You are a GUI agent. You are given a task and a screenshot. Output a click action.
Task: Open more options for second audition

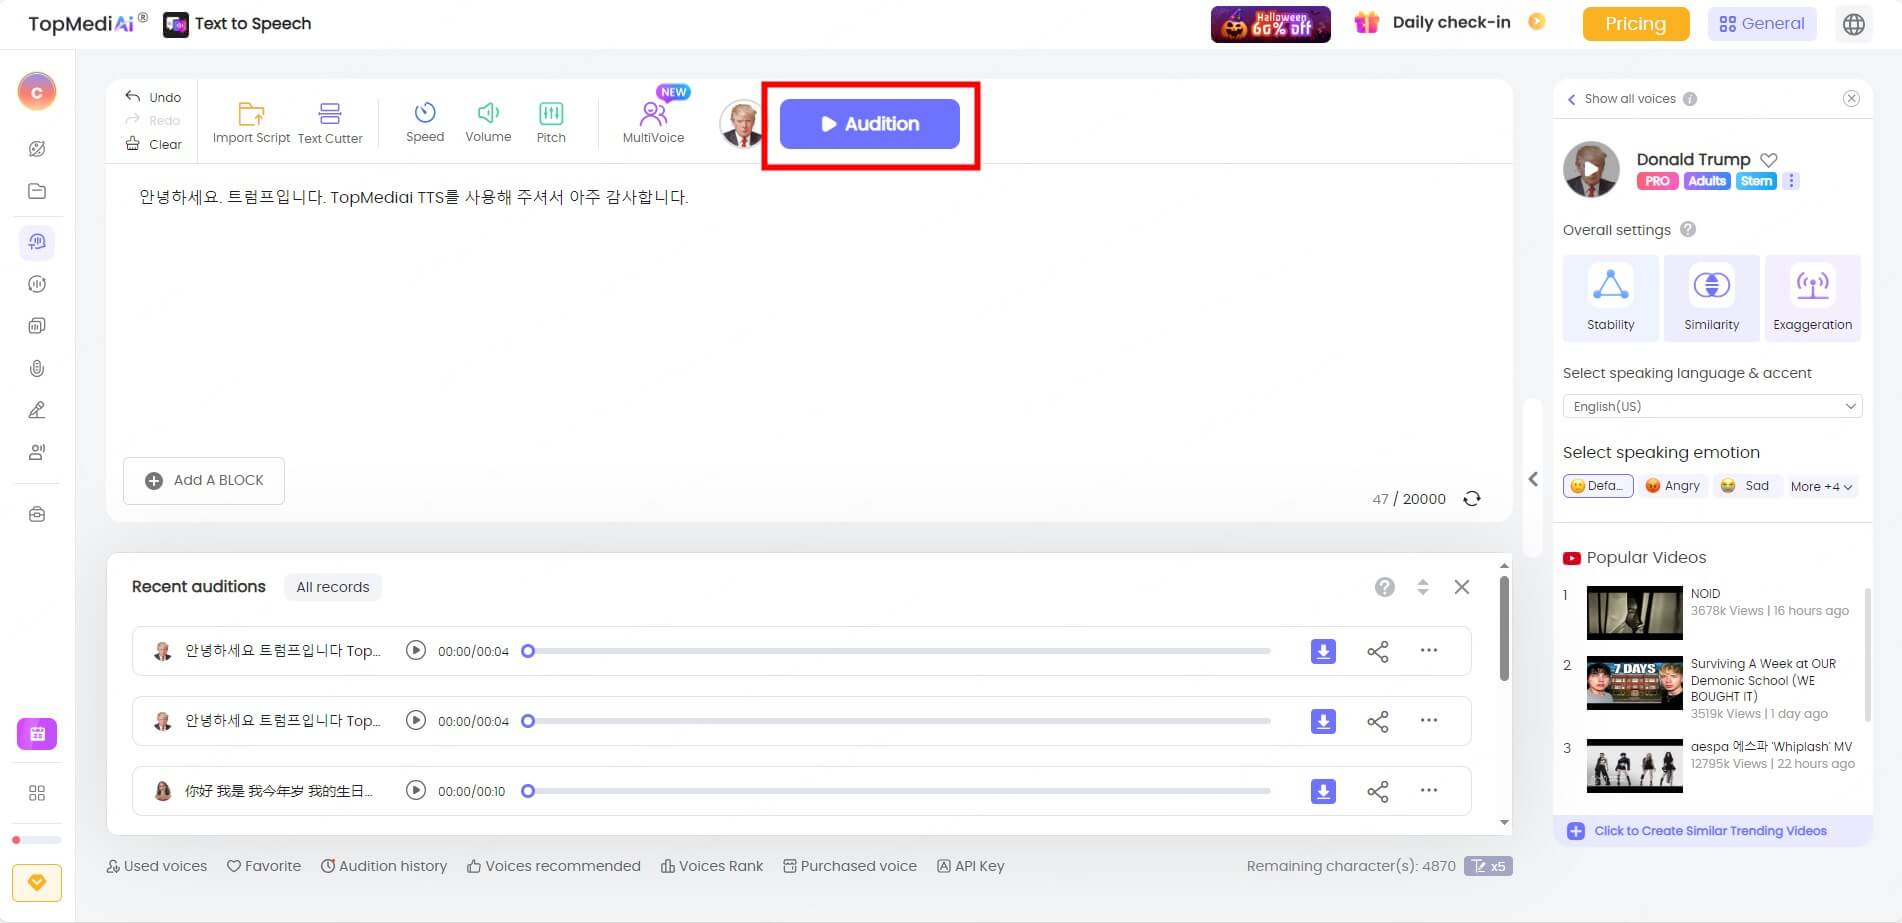(x=1429, y=720)
